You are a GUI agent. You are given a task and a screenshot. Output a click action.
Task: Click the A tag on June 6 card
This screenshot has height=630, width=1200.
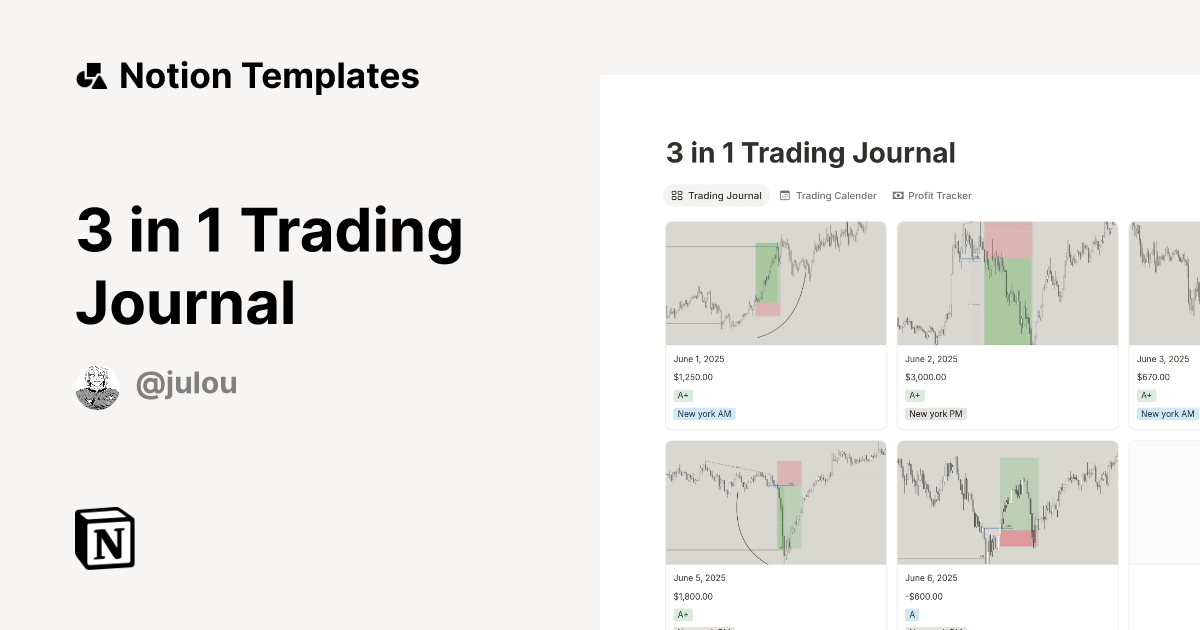pos(912,614)
